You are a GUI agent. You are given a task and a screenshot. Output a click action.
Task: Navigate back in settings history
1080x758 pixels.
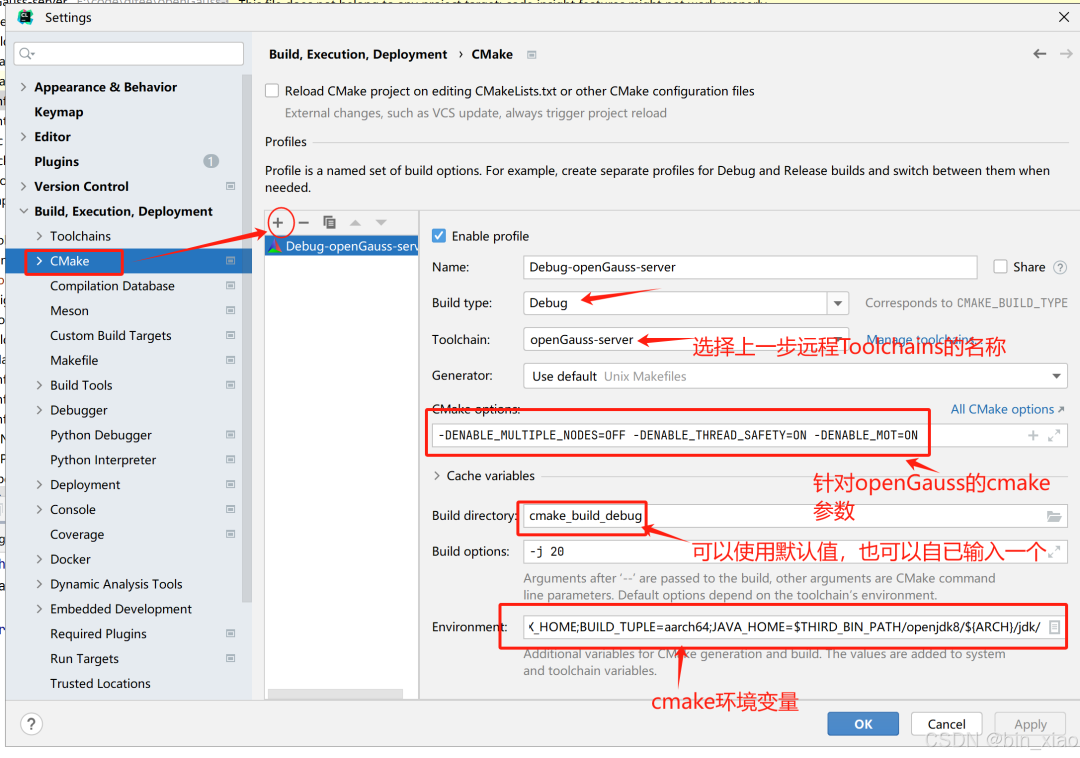(x=1040, y=54)
